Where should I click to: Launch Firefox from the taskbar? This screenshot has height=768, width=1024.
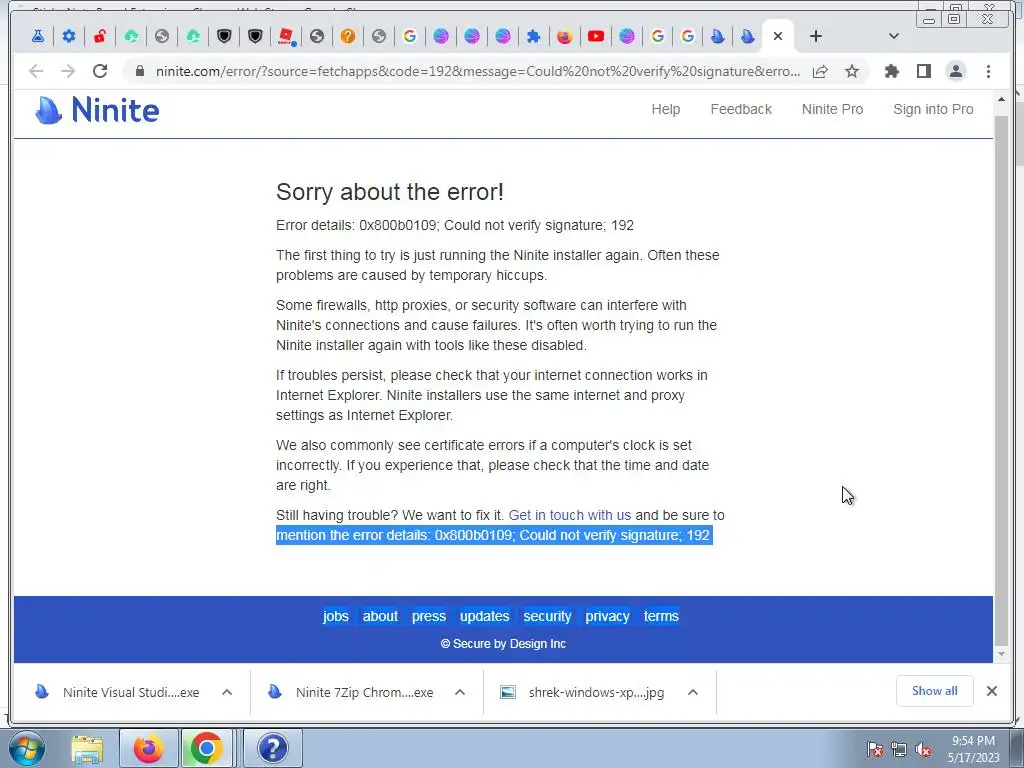149,748
